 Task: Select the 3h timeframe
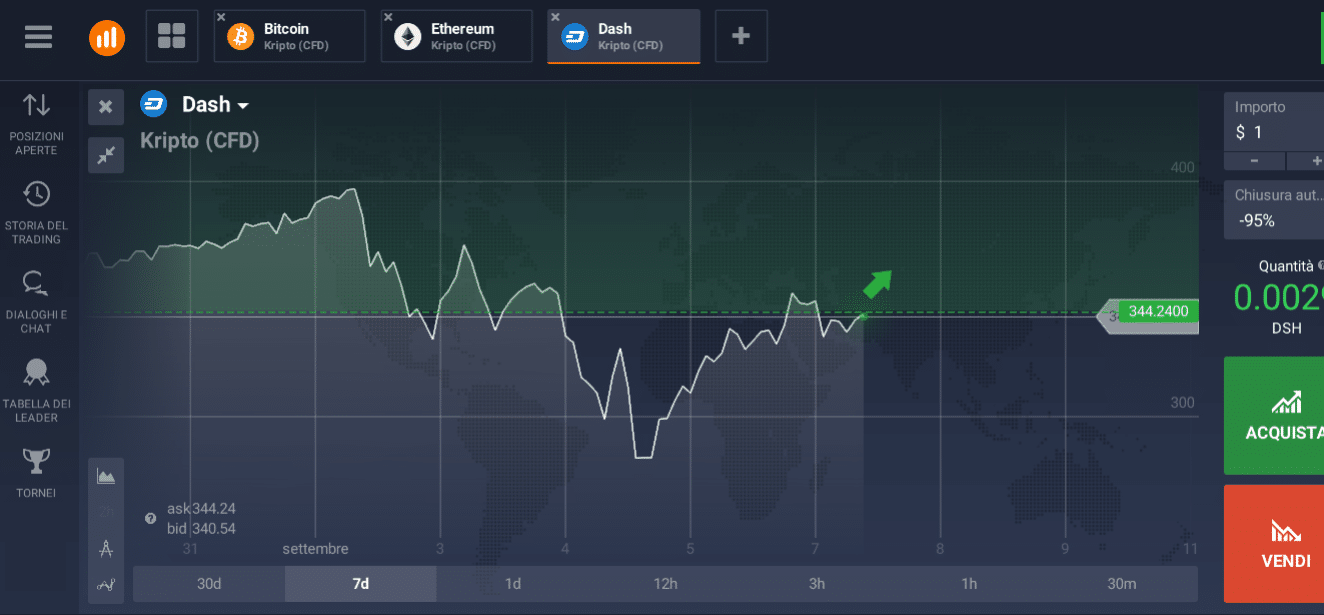pyautogui.click(x=817, y=584)
